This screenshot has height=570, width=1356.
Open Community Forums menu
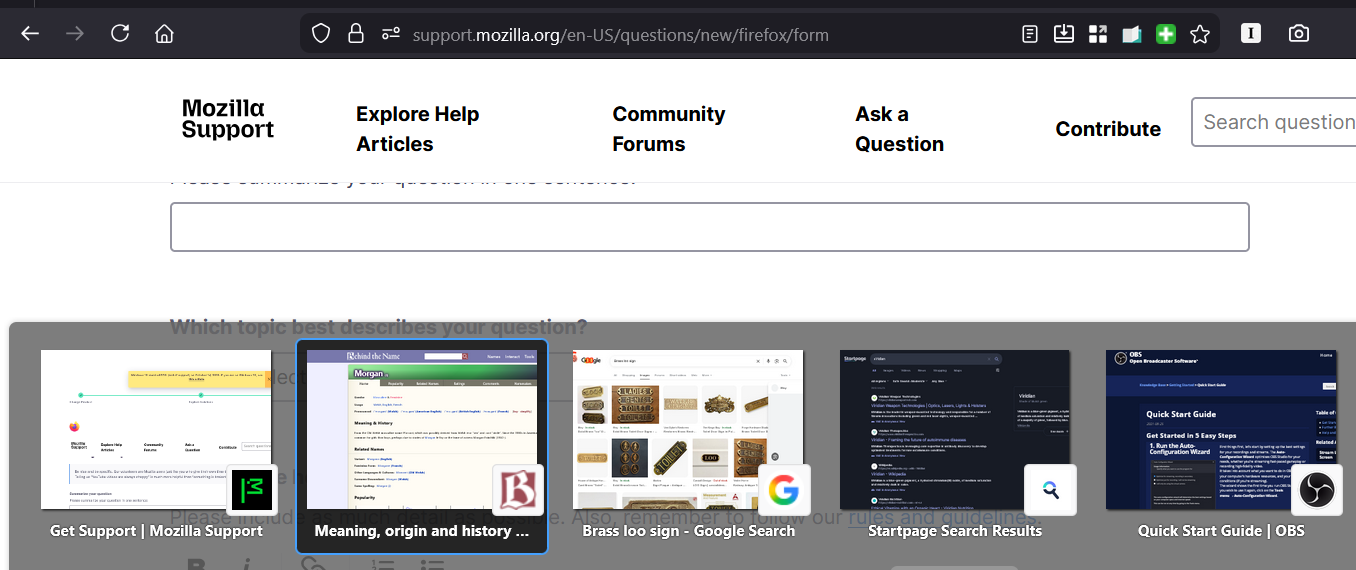pyautogui.click(x=669, y=129)
